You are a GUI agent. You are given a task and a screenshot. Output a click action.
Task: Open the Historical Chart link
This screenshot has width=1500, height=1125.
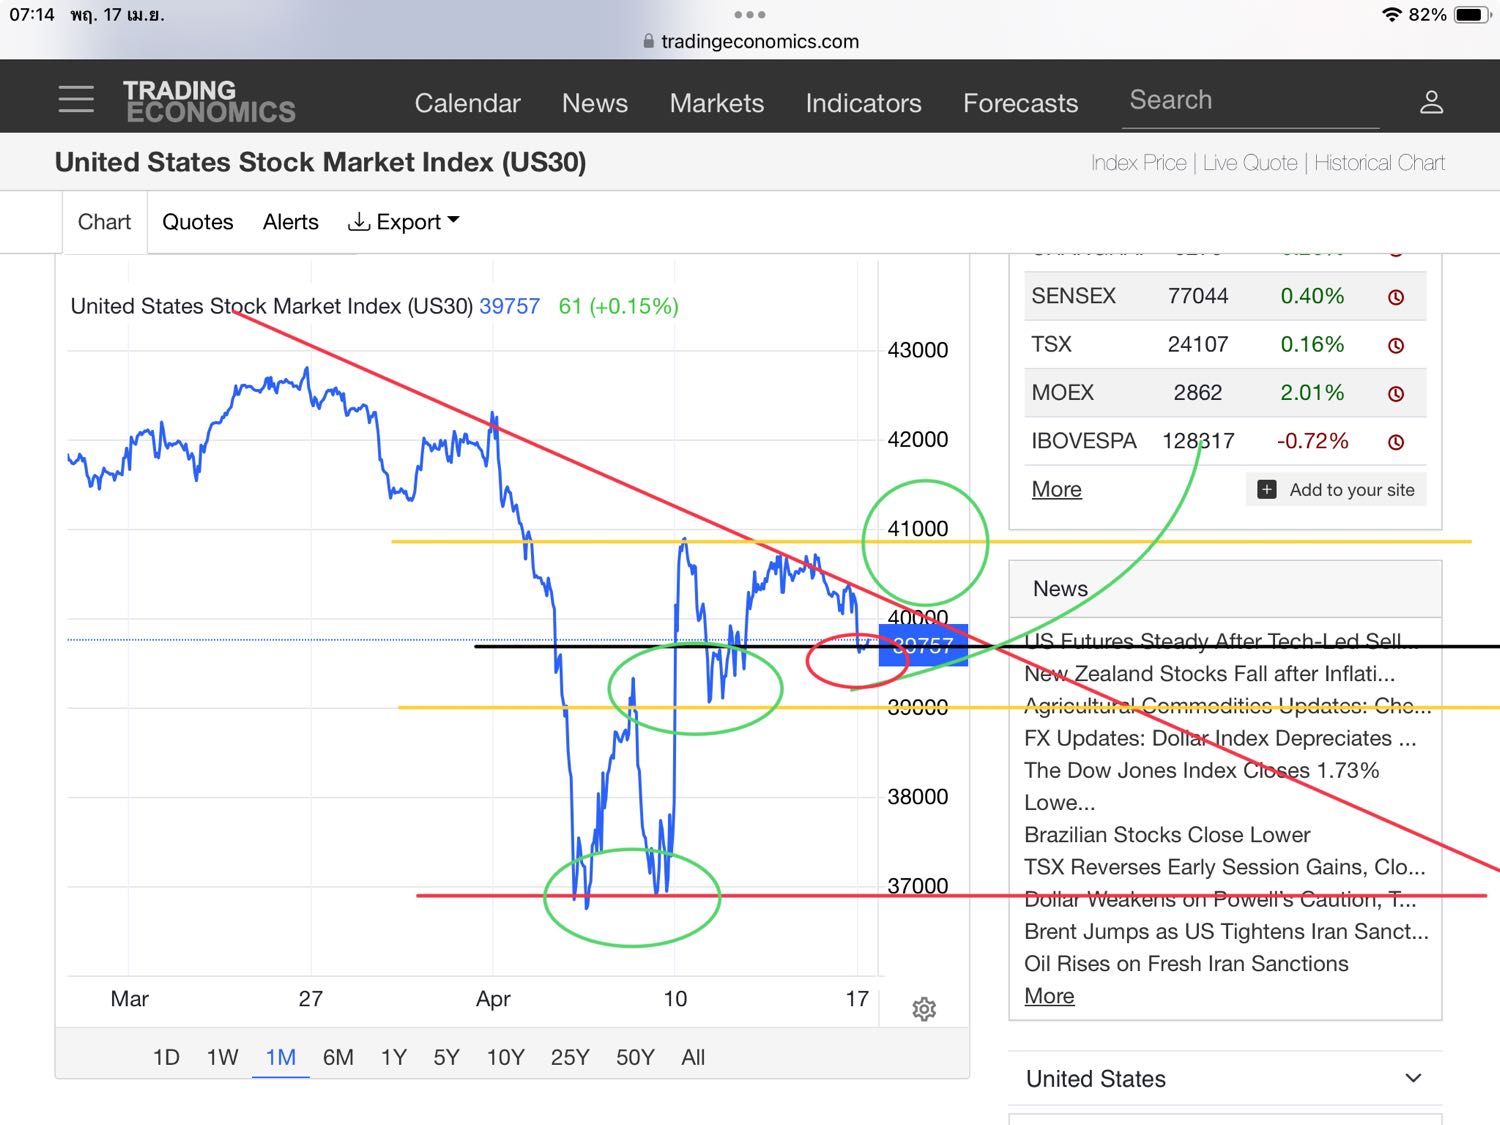(x=1379, y=163)
